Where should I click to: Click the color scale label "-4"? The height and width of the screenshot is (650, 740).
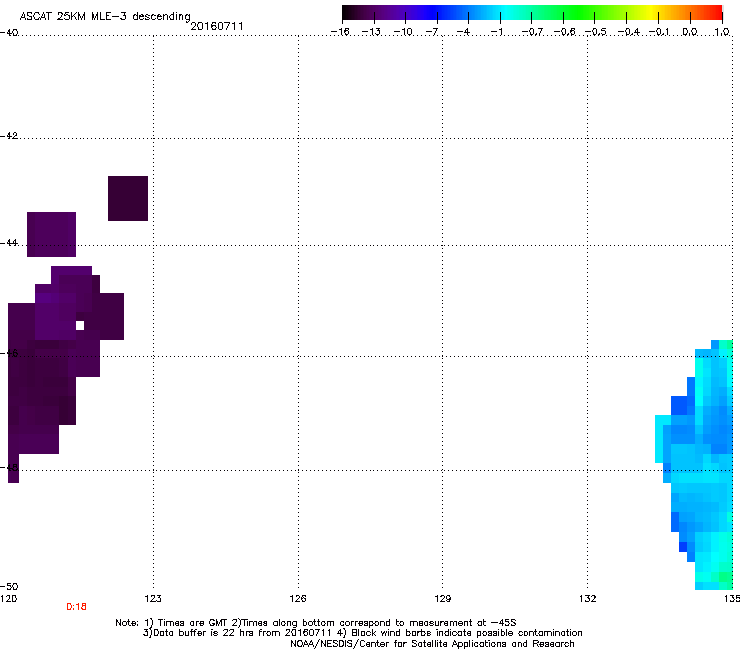(463, 32)
